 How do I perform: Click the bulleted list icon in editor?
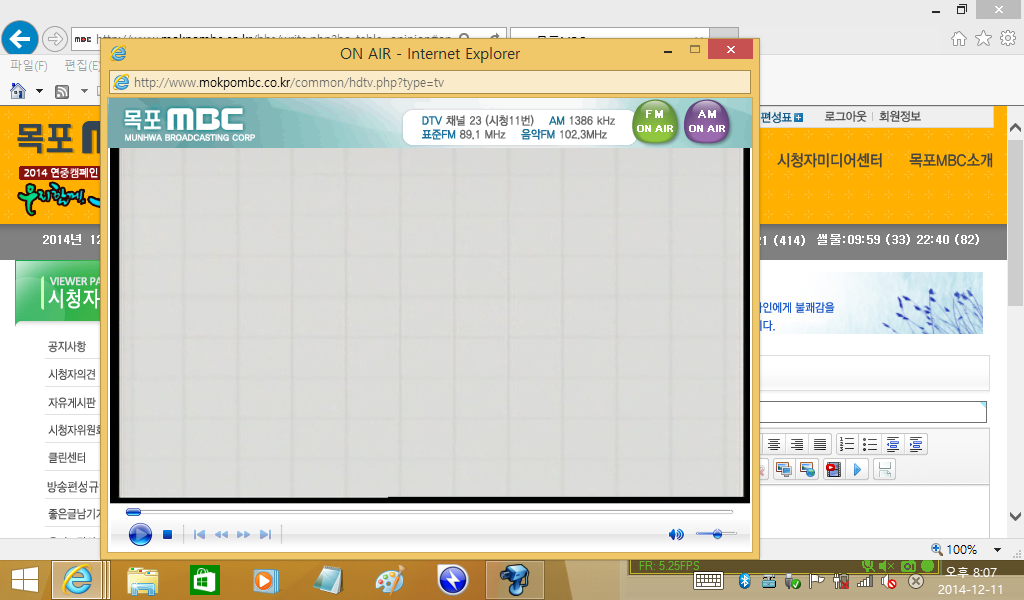[x=870, y=444]
